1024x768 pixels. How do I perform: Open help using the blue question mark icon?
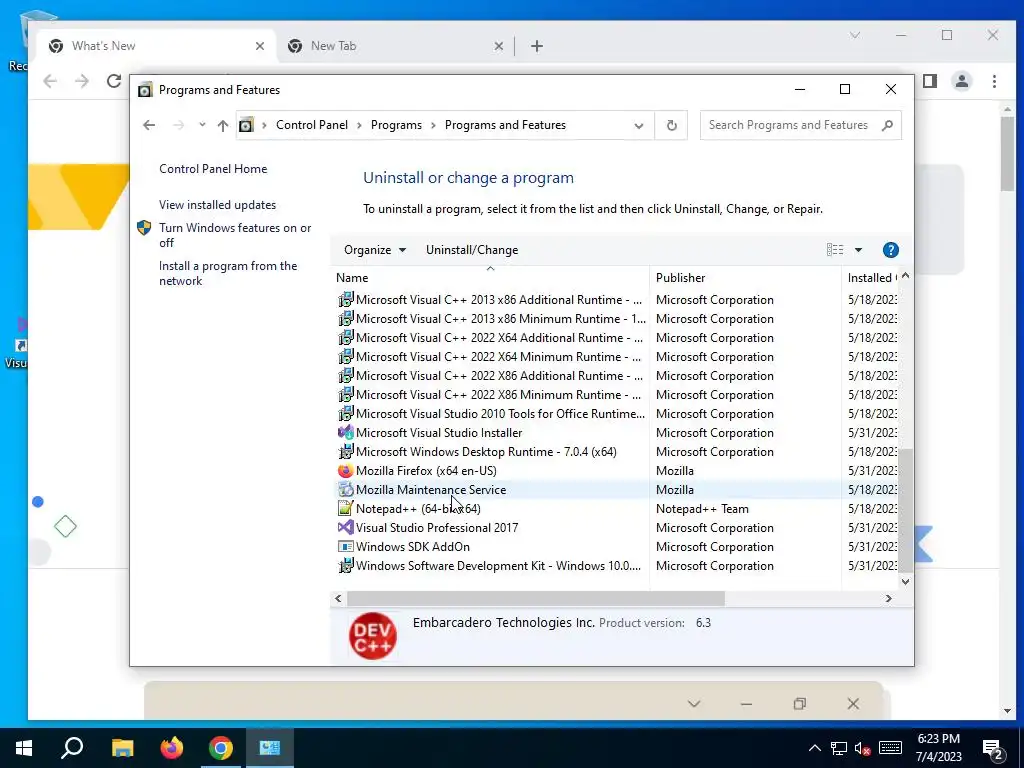(890, 250)
